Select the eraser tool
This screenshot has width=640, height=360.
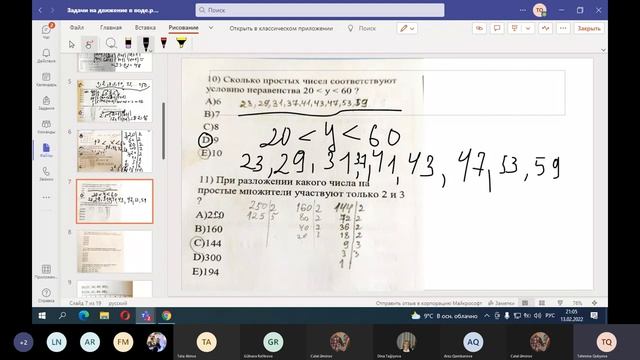[128, 43]
